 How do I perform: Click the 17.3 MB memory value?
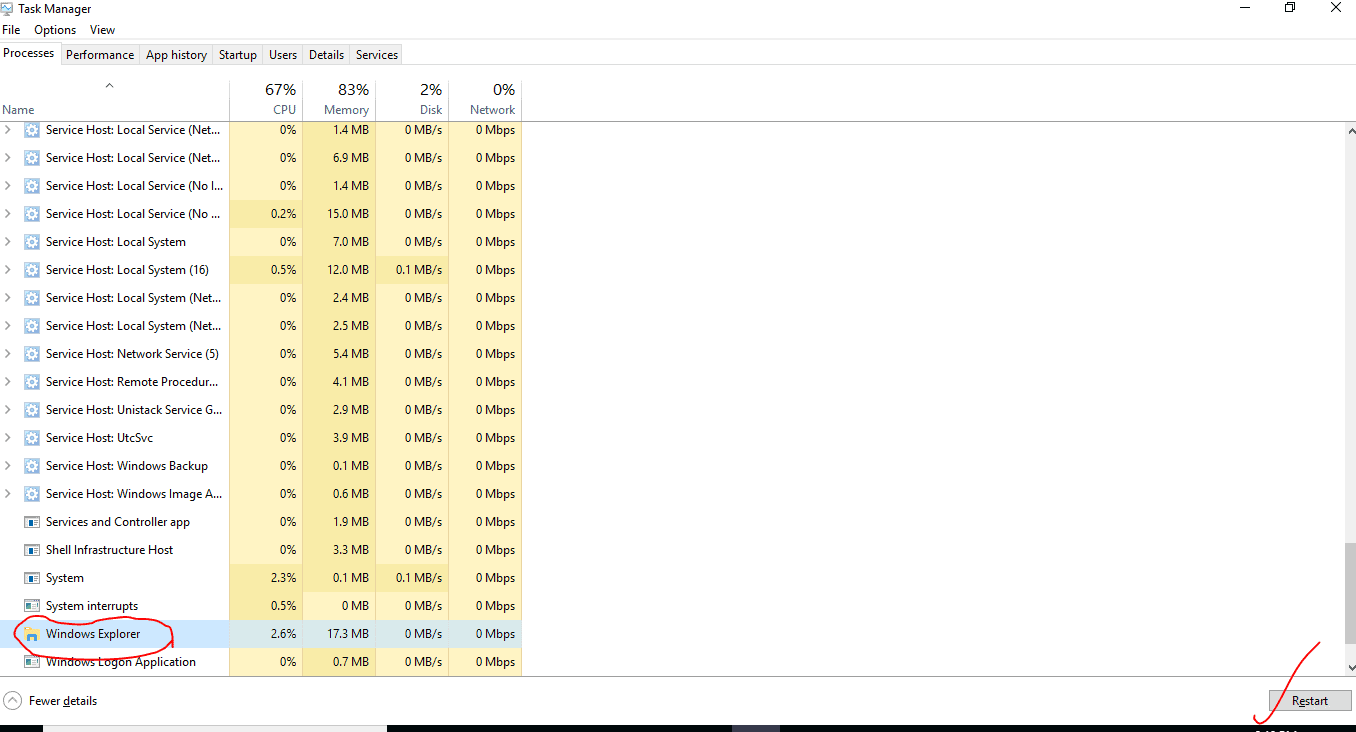(346, 634)
